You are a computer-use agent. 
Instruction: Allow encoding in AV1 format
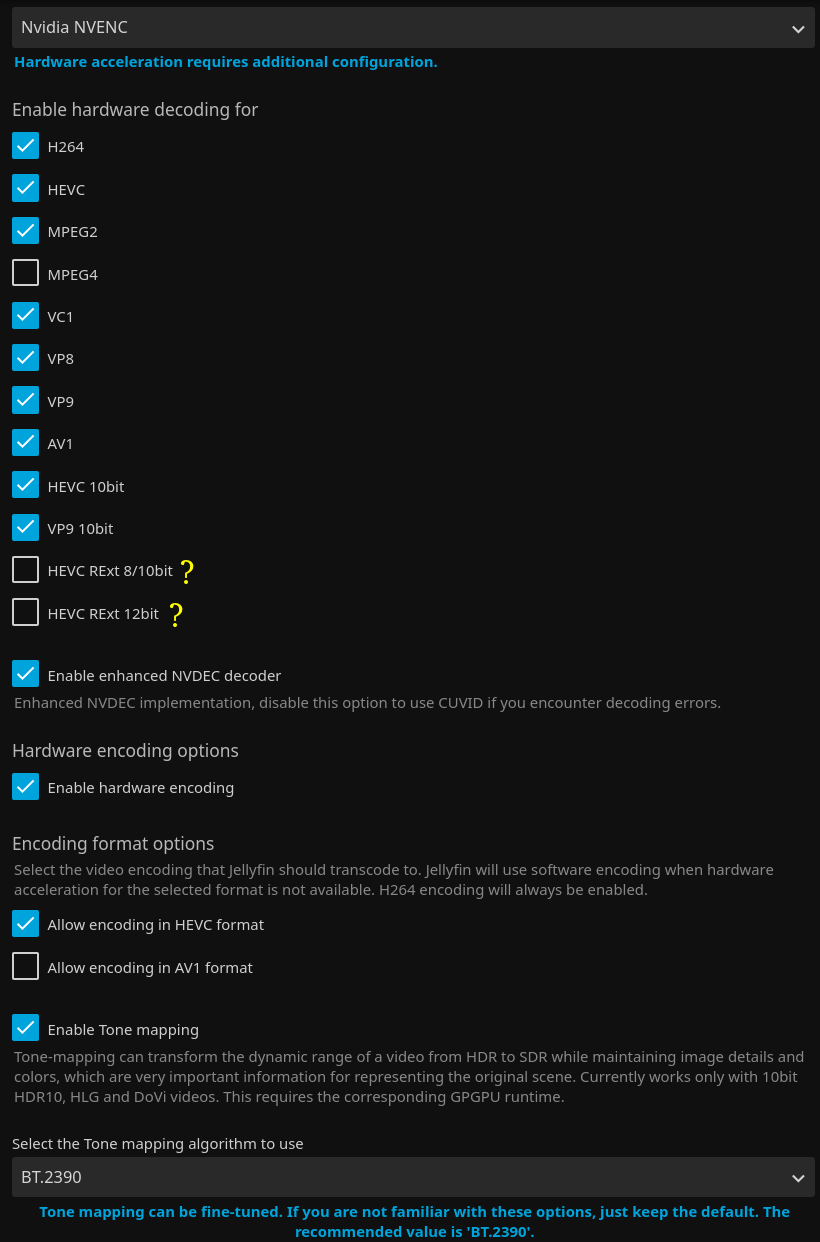coord(26,967)
